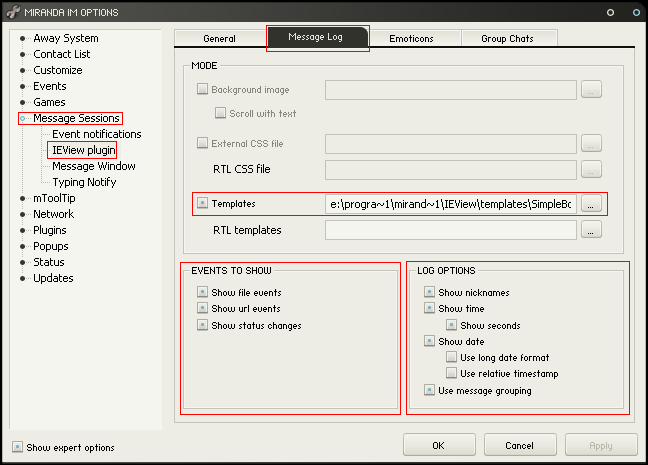Image resolution: width=648 pixels, height=465 pixels.
Task: Select Games in options tree
Action: tap(49, 102)
